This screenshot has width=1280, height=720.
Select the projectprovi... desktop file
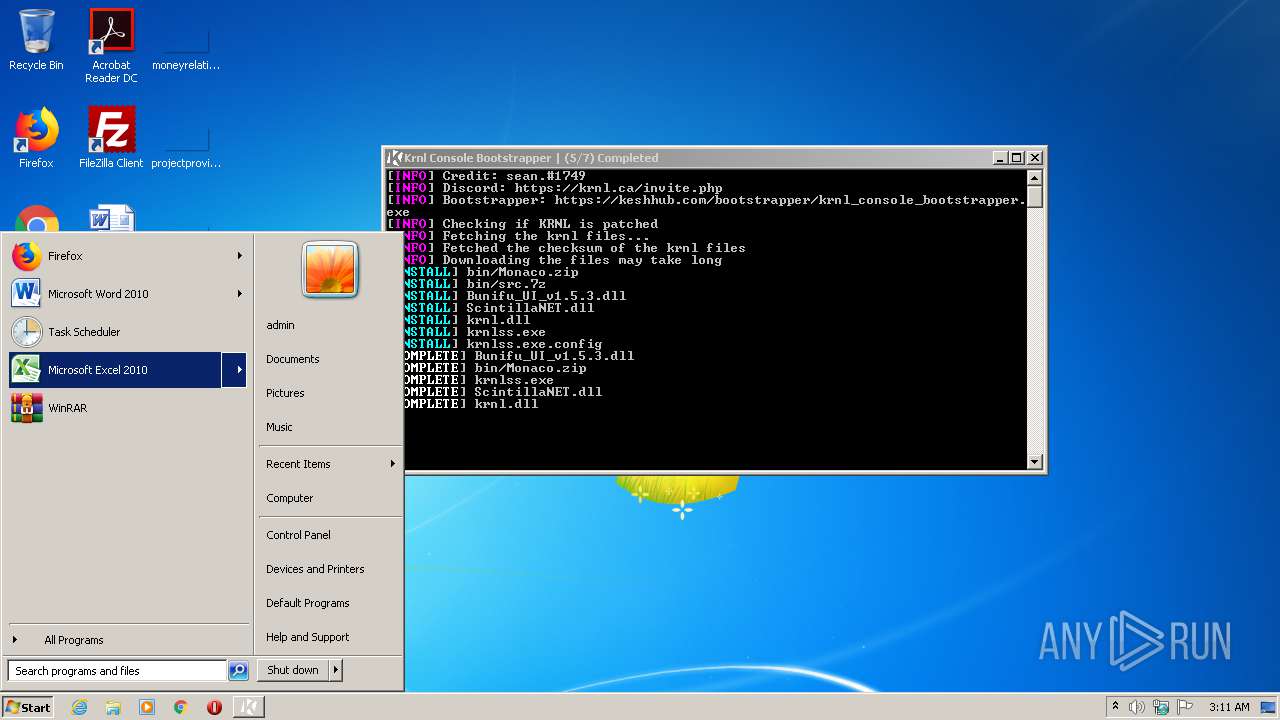pyautogui.click(x=186, y=144)
